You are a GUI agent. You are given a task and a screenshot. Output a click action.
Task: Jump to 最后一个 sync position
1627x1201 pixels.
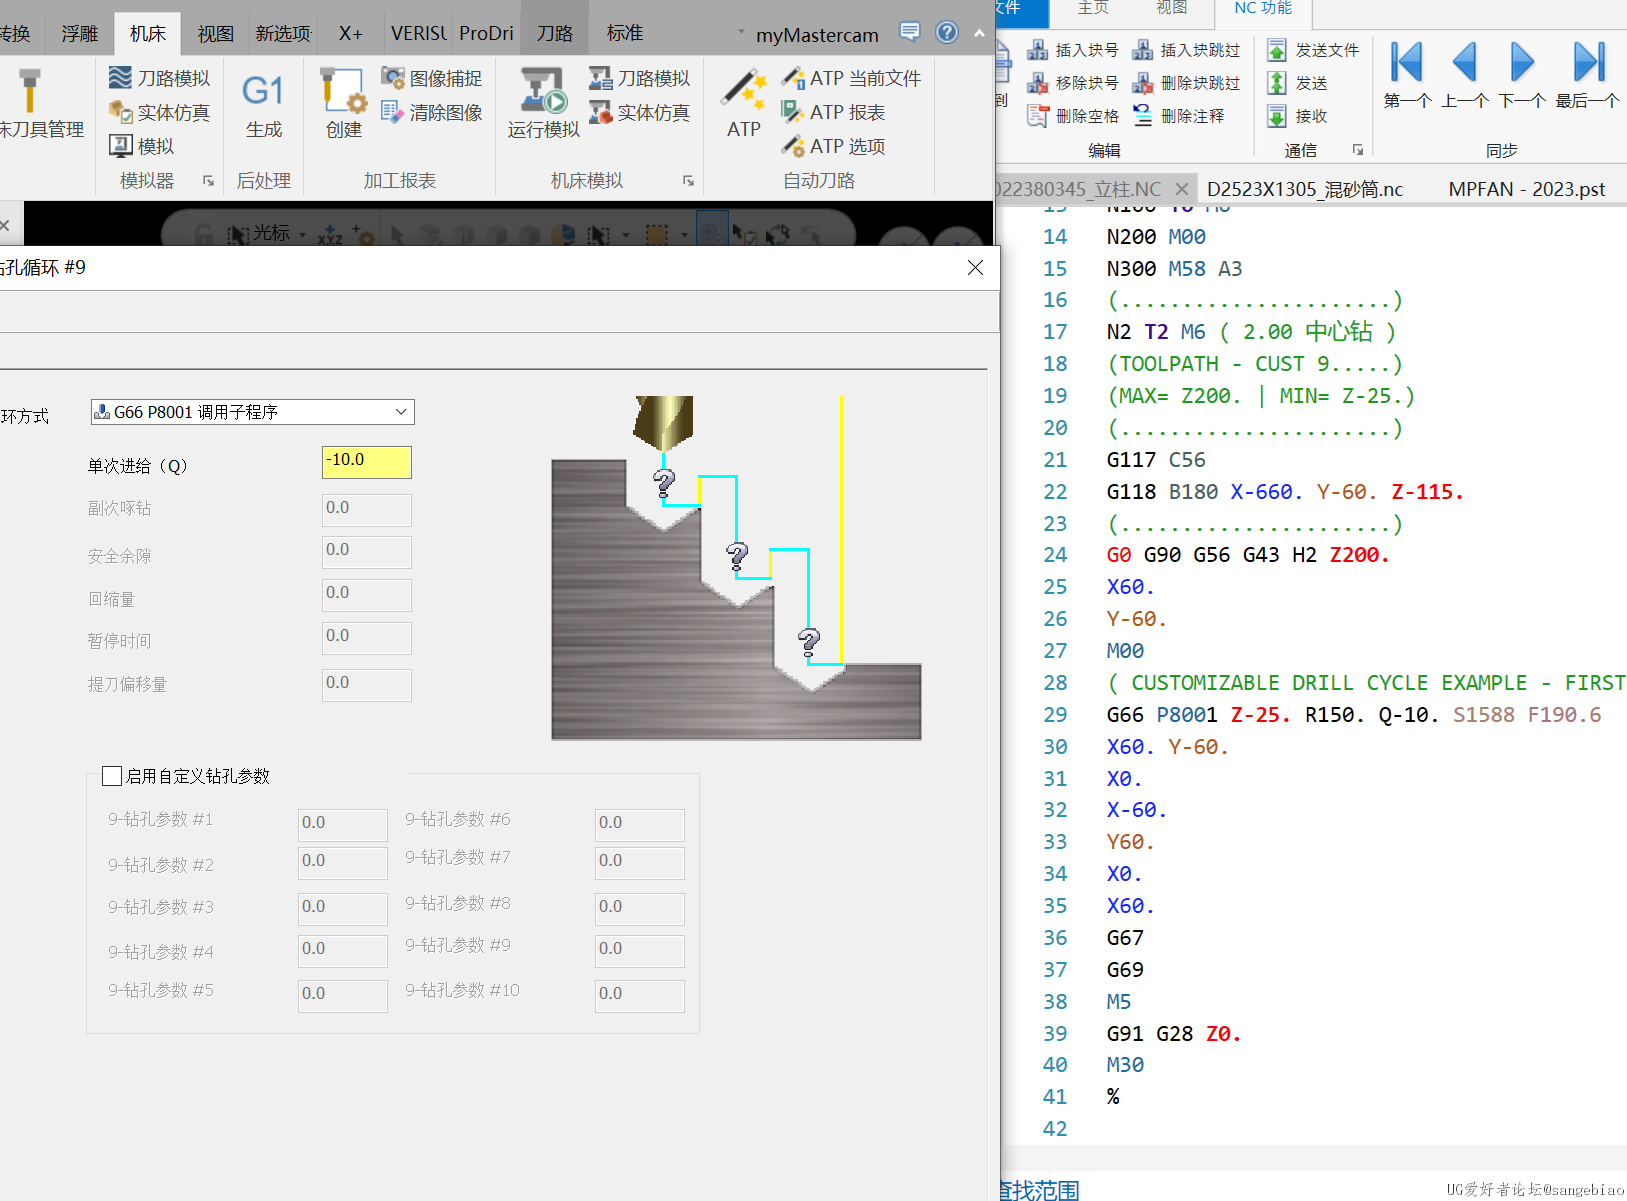(x=1588, y=75)
